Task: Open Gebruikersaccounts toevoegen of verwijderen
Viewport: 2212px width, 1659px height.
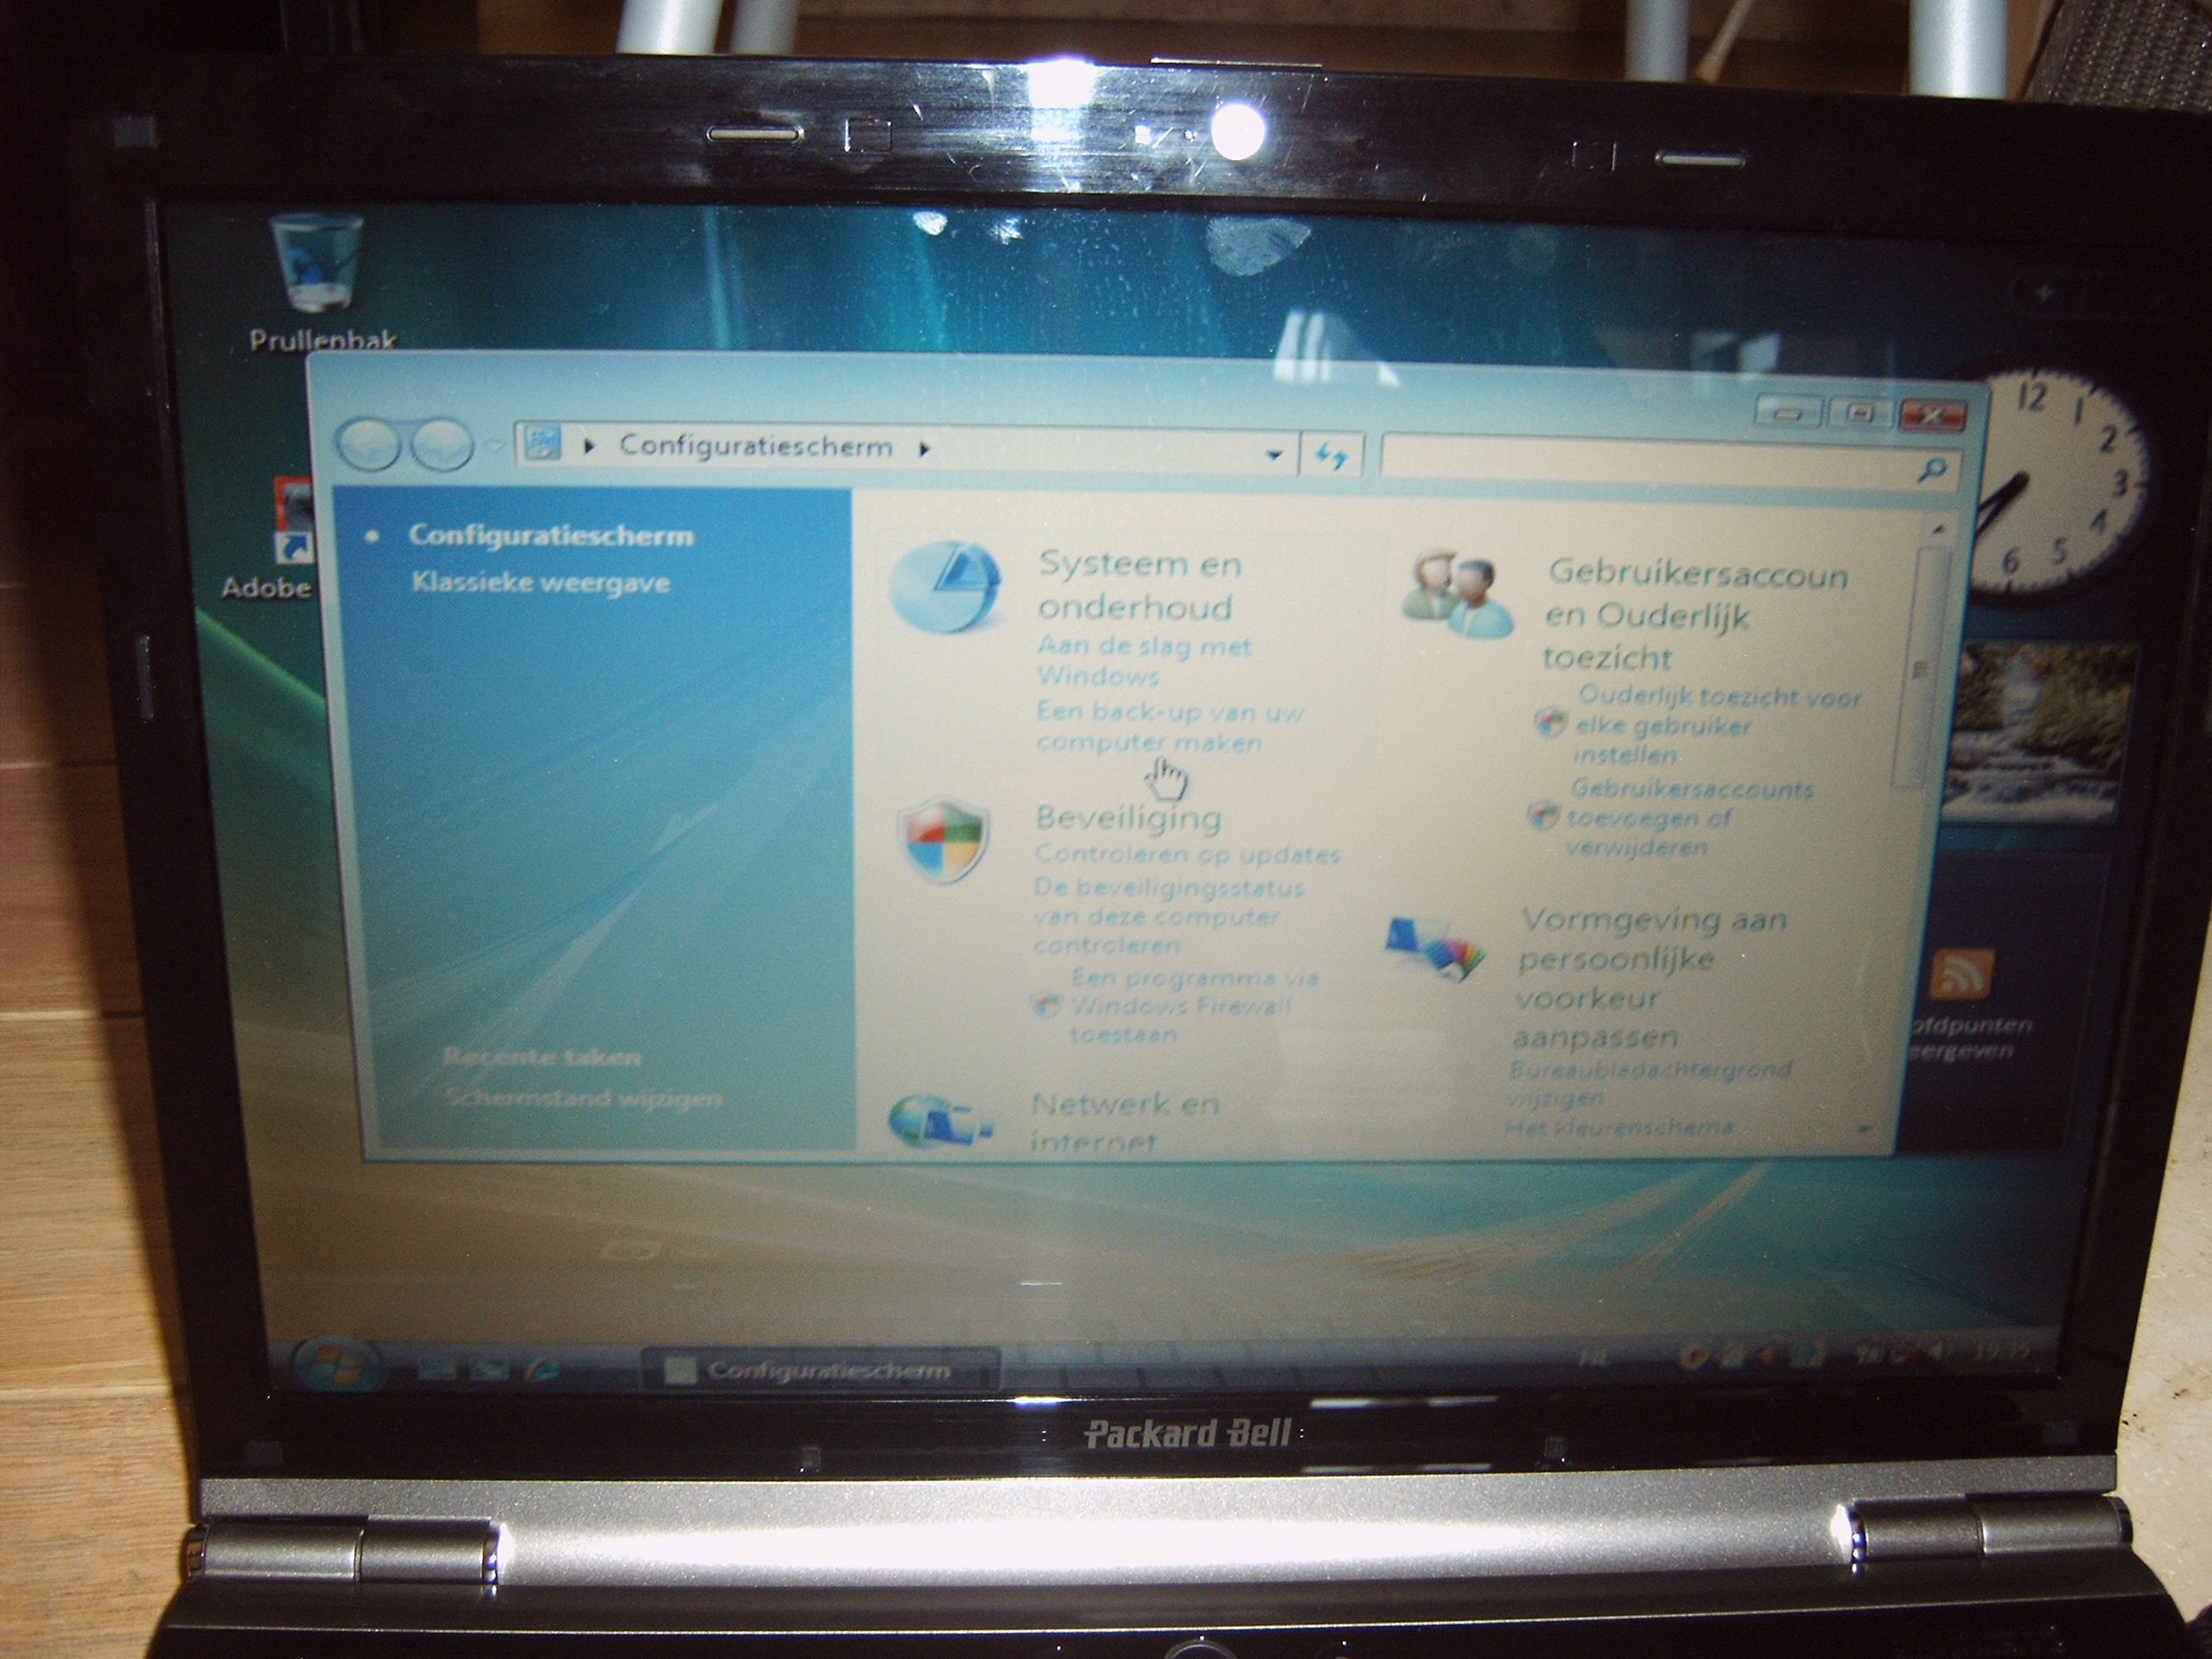Action: pyautogui.click(x=1690, y=818)
